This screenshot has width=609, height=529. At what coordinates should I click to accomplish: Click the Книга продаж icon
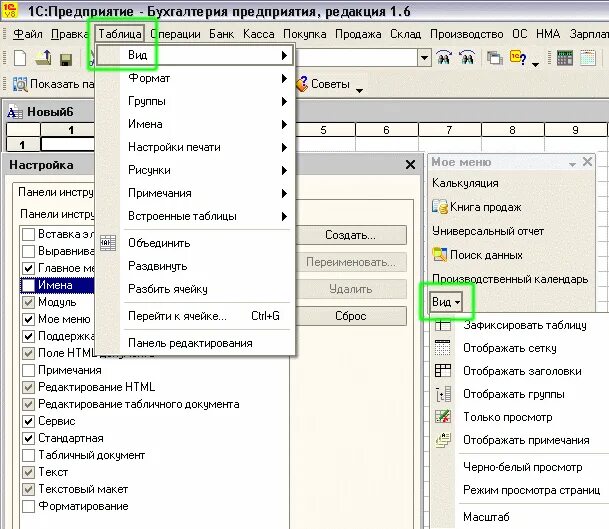(x=440, y=207)
